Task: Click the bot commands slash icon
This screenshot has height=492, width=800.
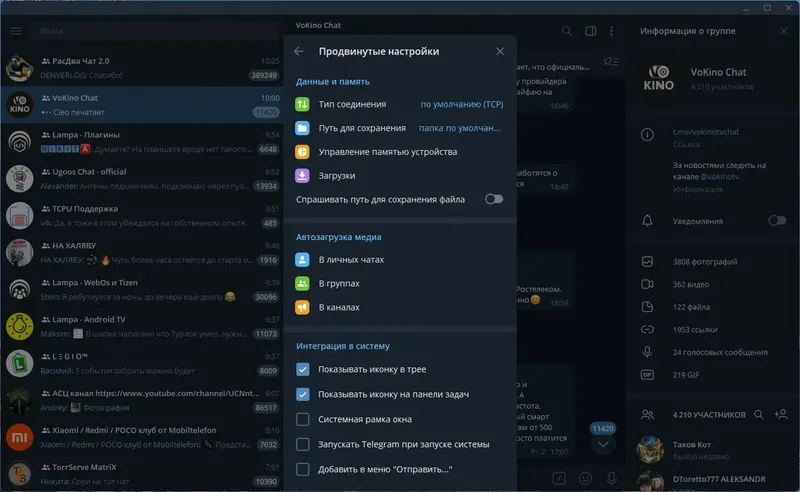Action: click(x=559, y=478)
